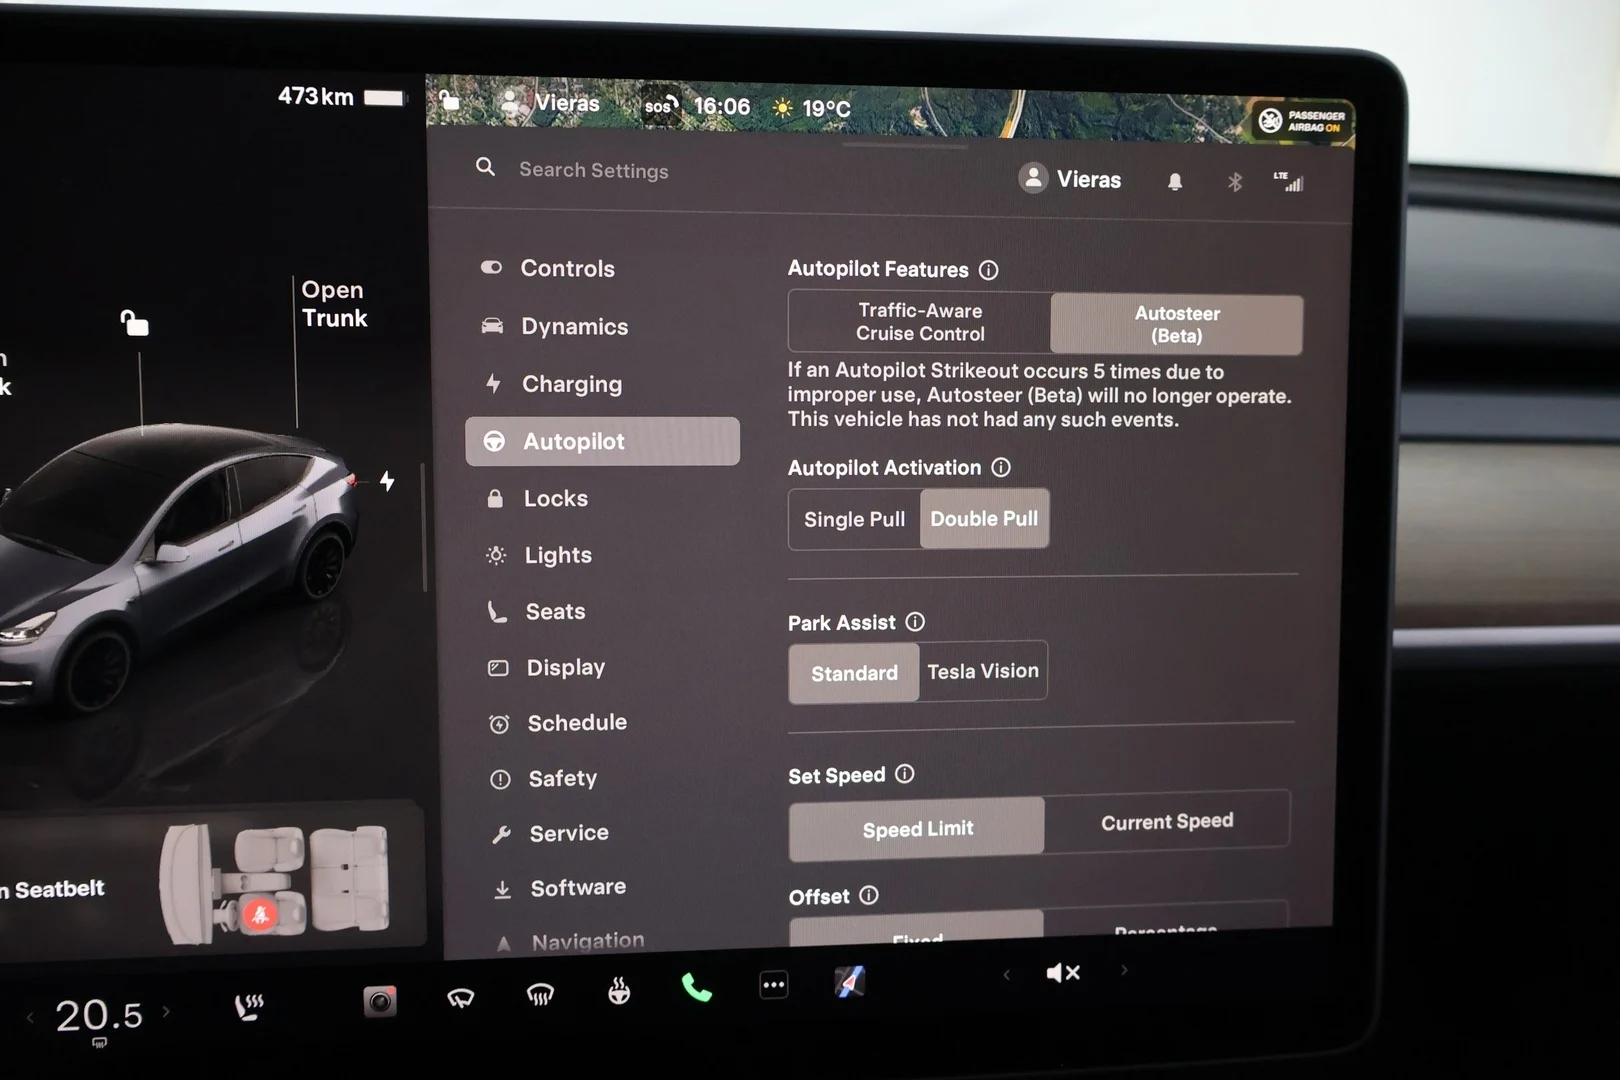Tap the SOS emergency icon
The image size is (1620, 1080).
point(660,105)
